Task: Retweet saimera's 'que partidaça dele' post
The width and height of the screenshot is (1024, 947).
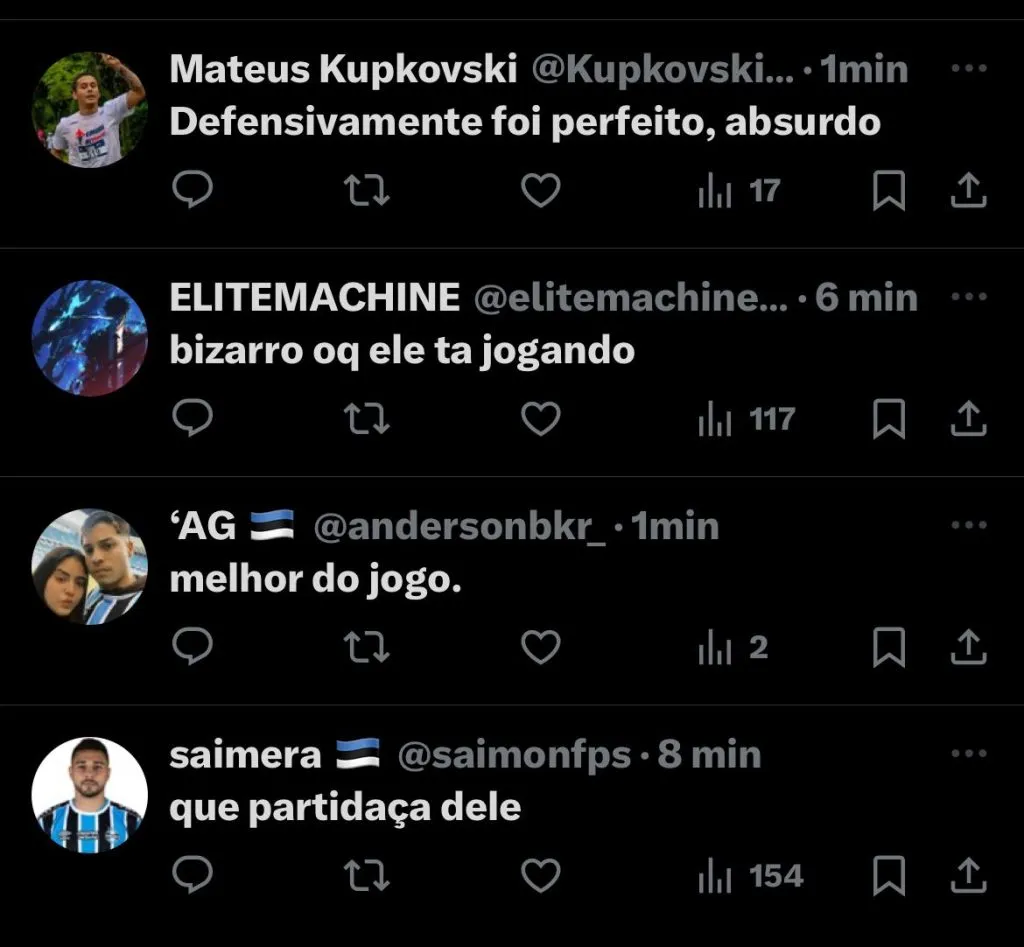Action: (366, 875)
